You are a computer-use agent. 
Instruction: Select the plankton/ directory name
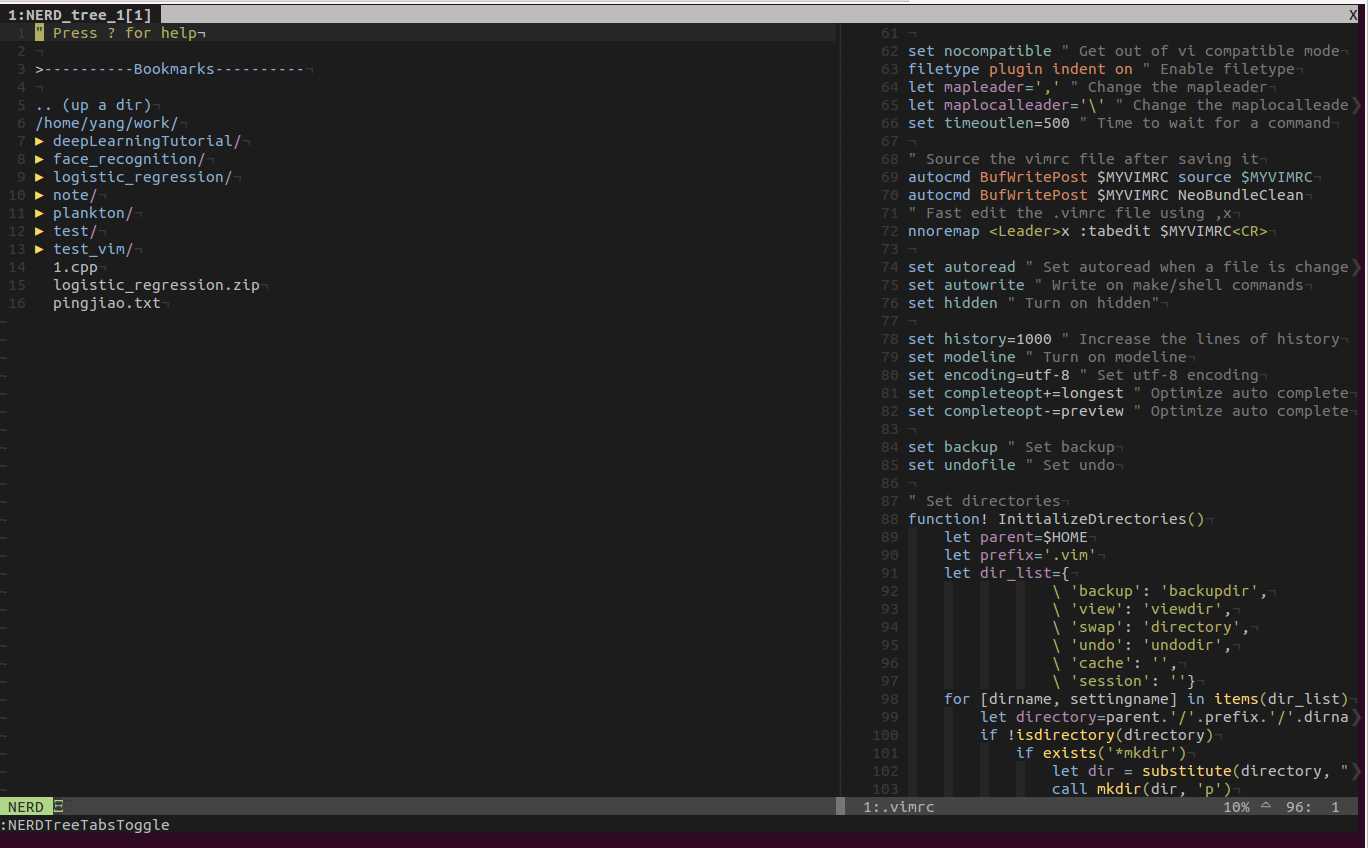click(x=93, y=213)
